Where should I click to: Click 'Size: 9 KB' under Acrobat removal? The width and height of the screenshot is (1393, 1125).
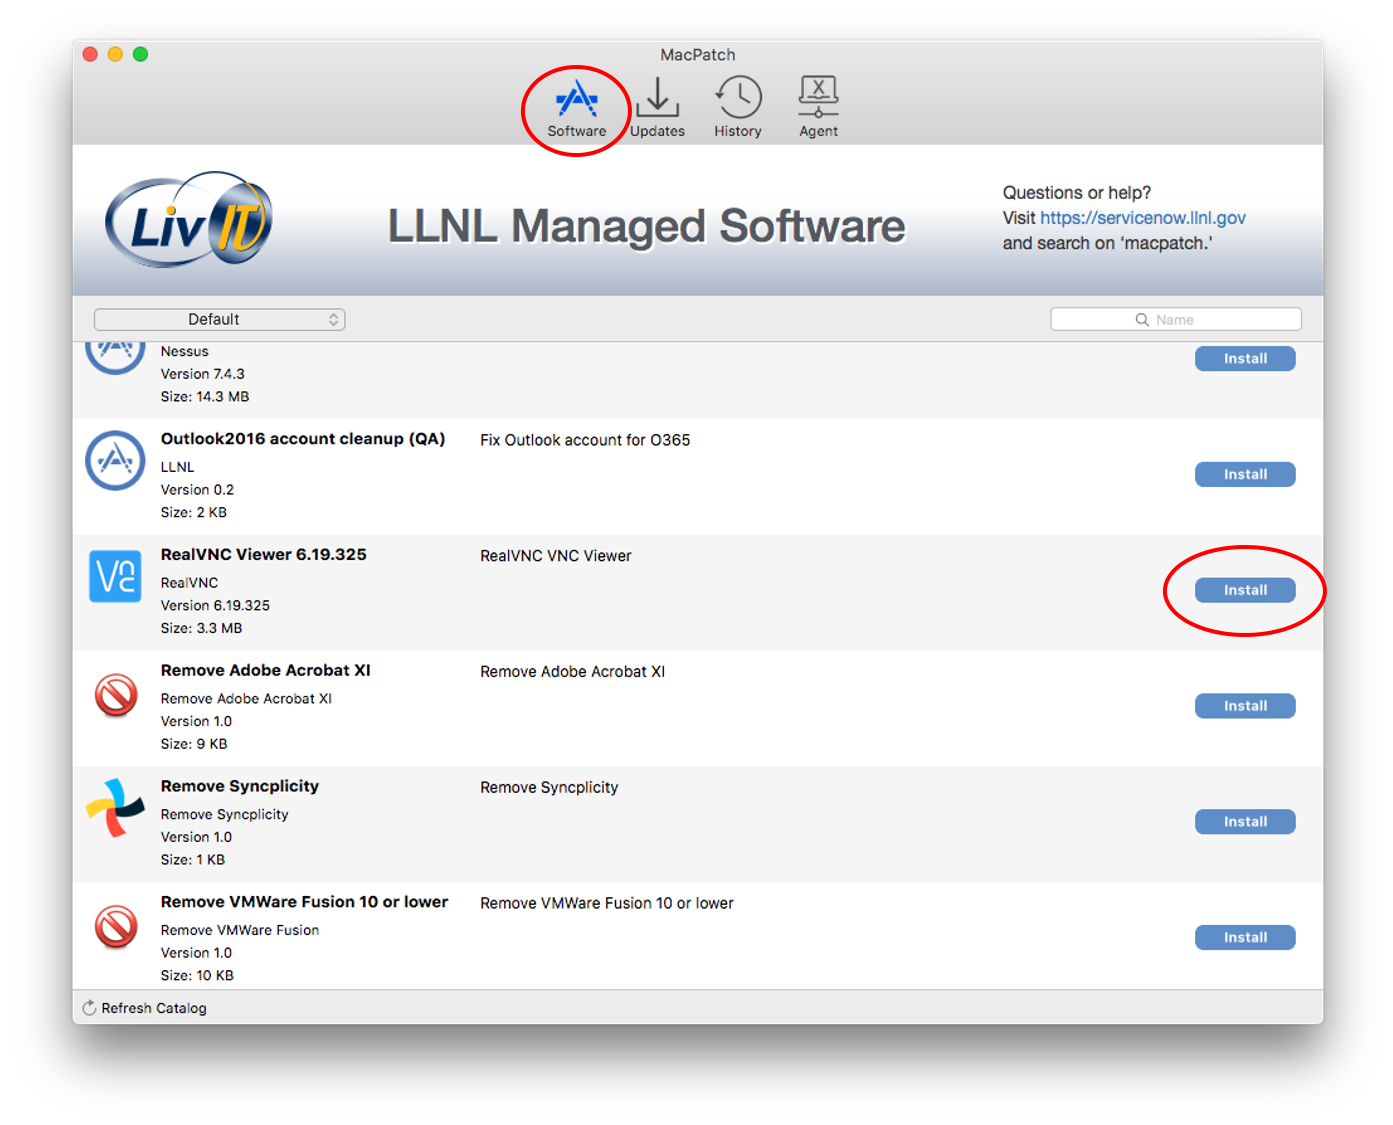[x=194, y=744]
